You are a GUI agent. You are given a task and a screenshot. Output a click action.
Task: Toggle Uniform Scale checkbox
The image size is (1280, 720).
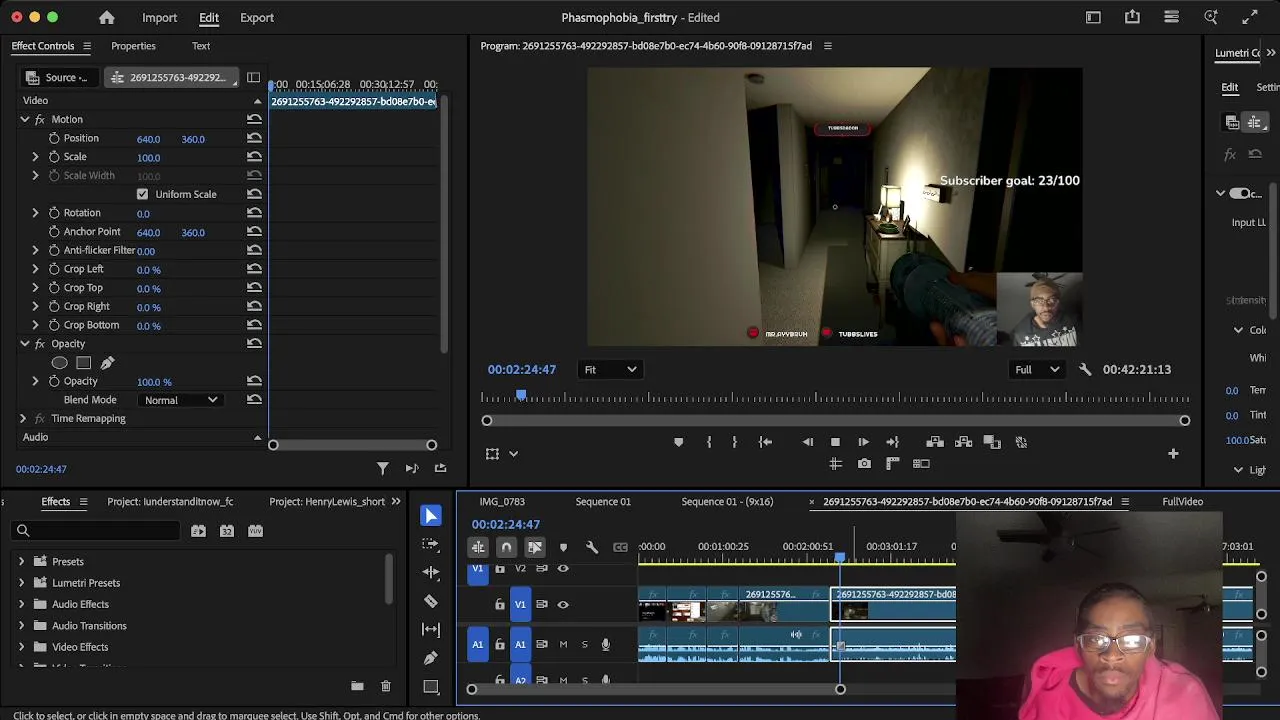142,194
